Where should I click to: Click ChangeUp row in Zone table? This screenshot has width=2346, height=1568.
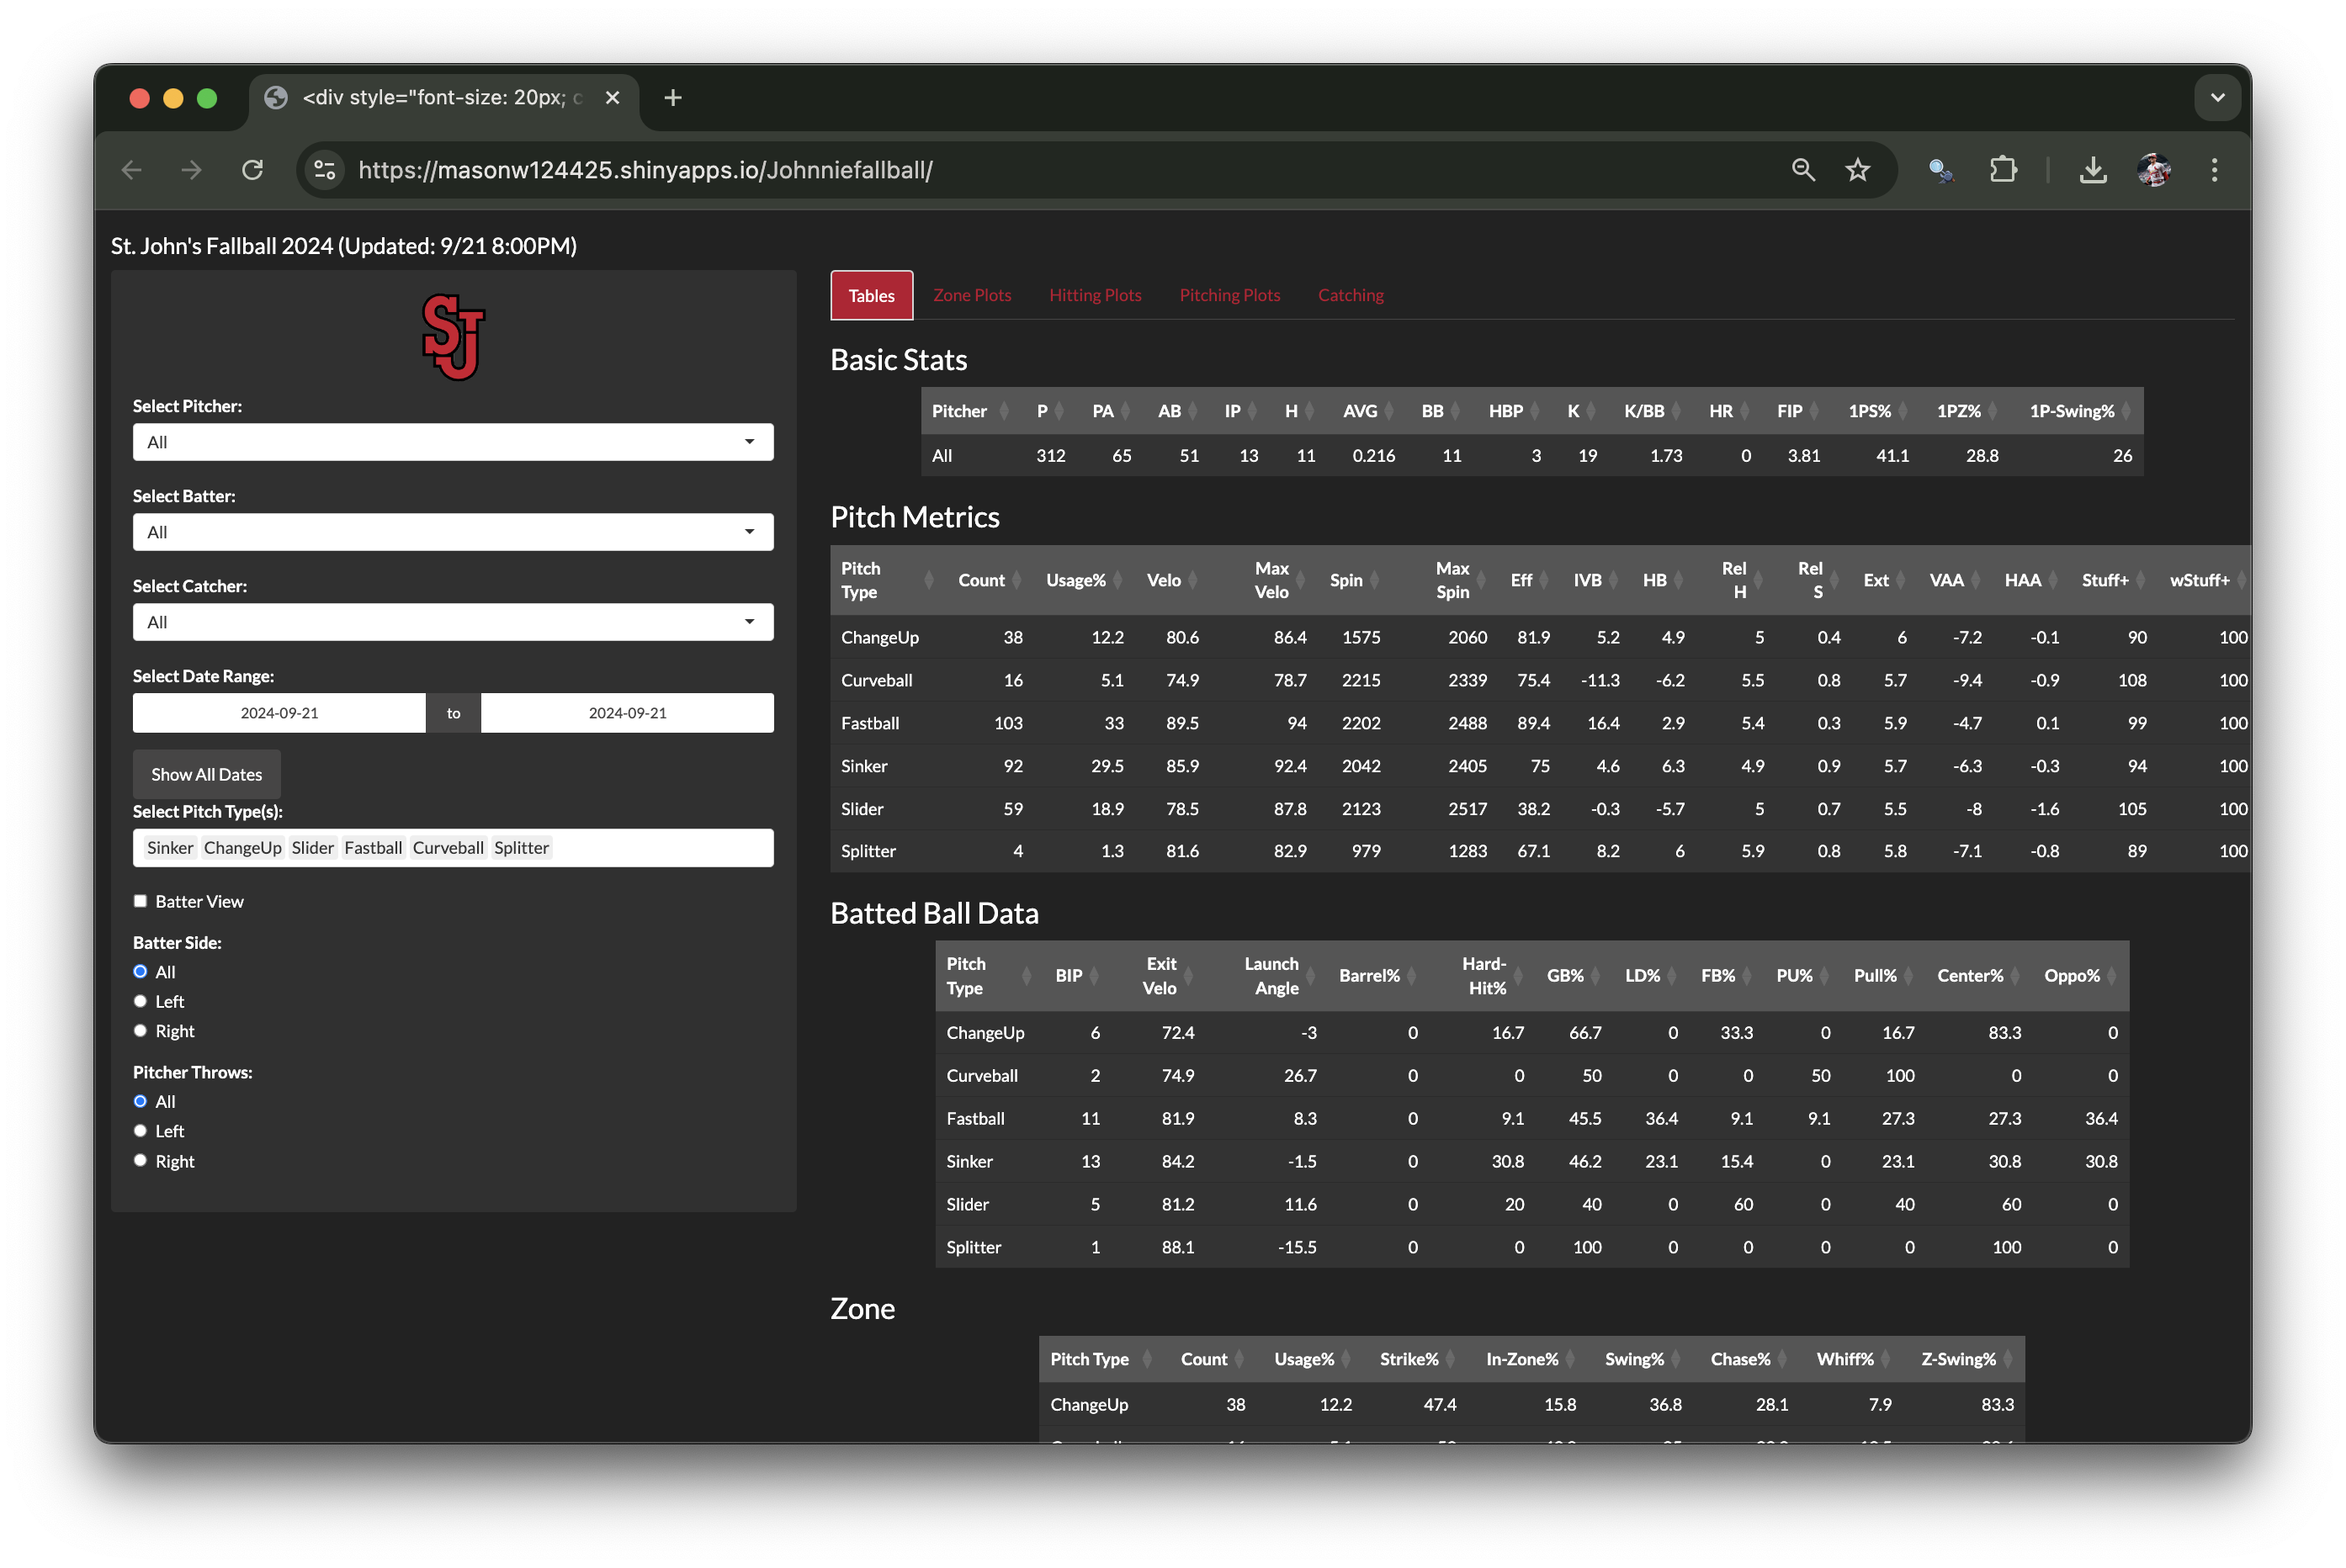[1532, 1404]
